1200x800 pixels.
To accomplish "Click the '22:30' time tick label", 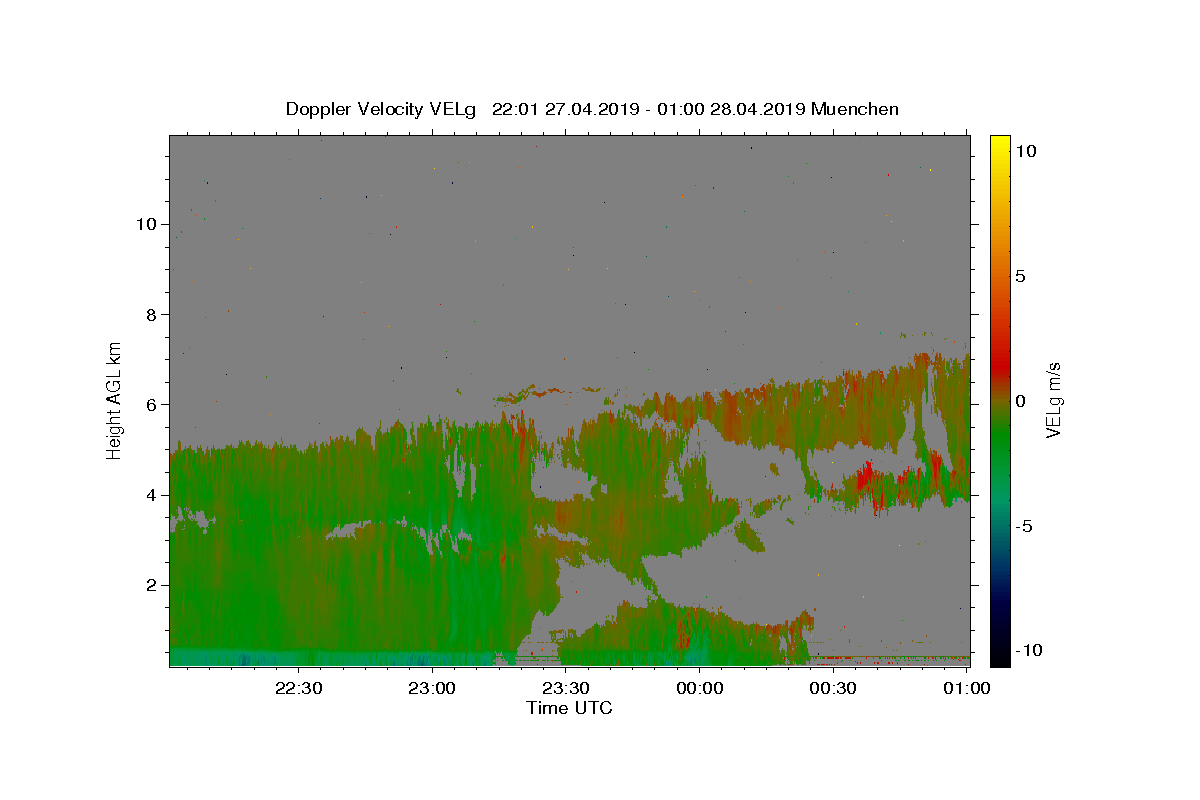I will (298, 688).
